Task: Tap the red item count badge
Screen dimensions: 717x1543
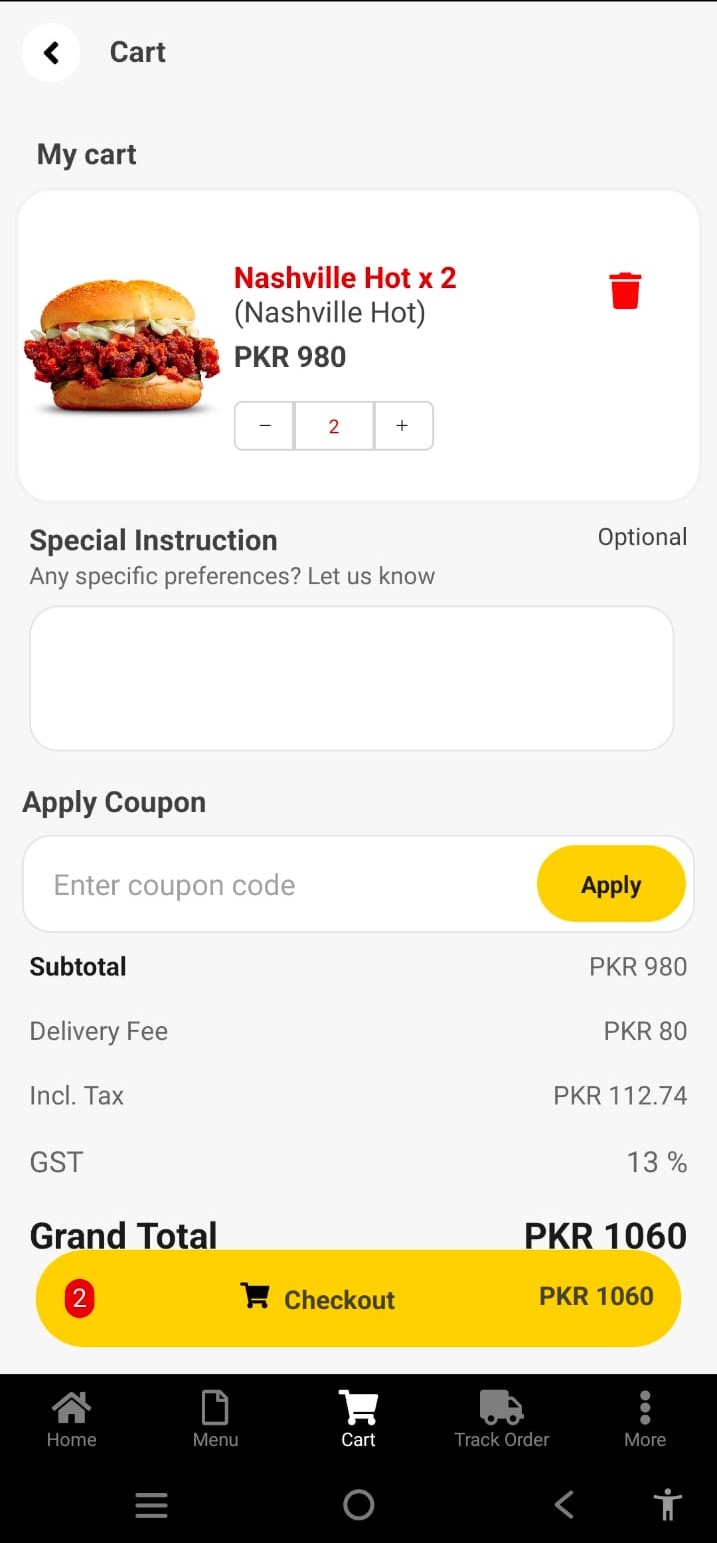Action: pos(79,1299)
